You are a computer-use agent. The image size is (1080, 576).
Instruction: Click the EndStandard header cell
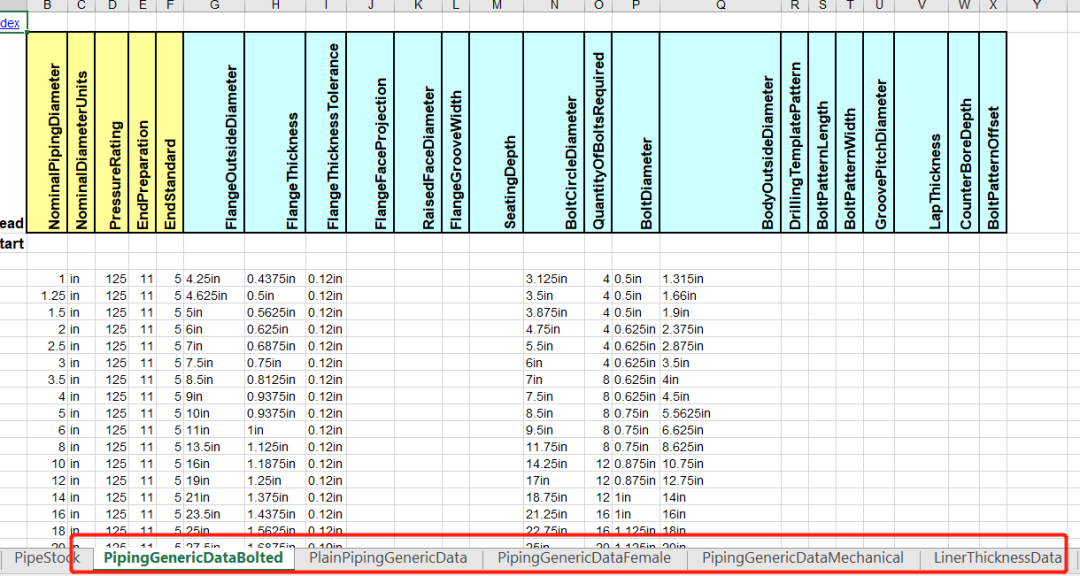pos(169,132)
